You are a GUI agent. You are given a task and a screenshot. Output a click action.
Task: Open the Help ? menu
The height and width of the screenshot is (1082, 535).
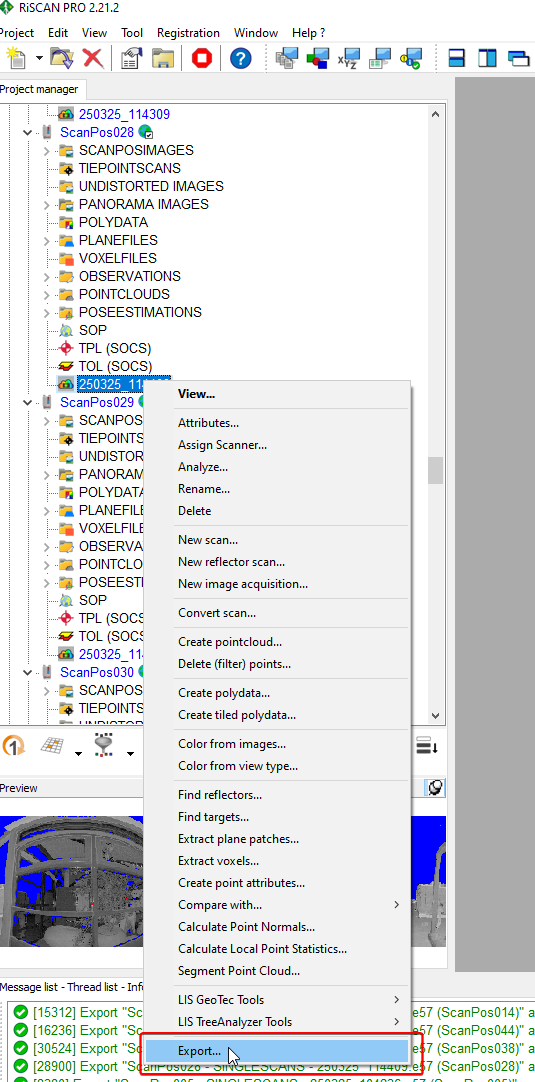tap(309, 32)
